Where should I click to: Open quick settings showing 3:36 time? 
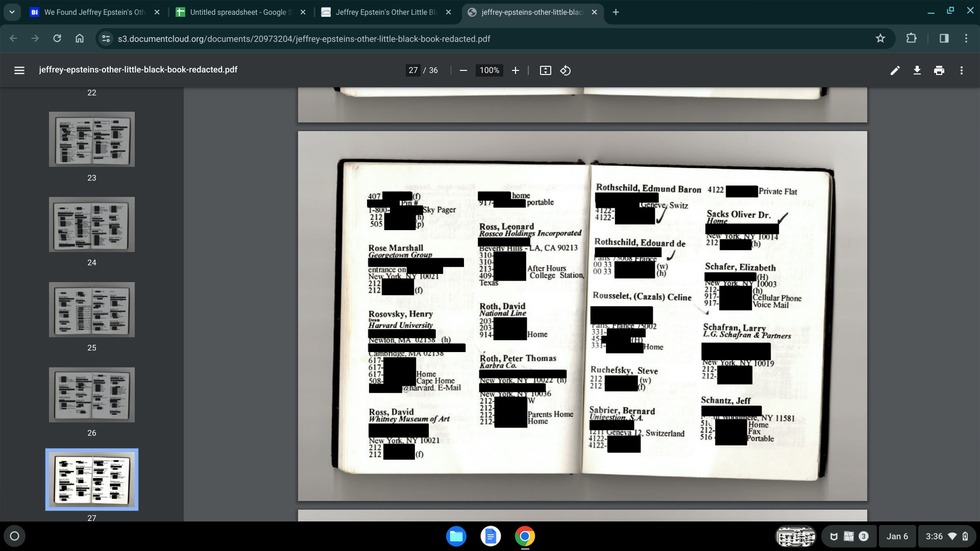(946, 536)
